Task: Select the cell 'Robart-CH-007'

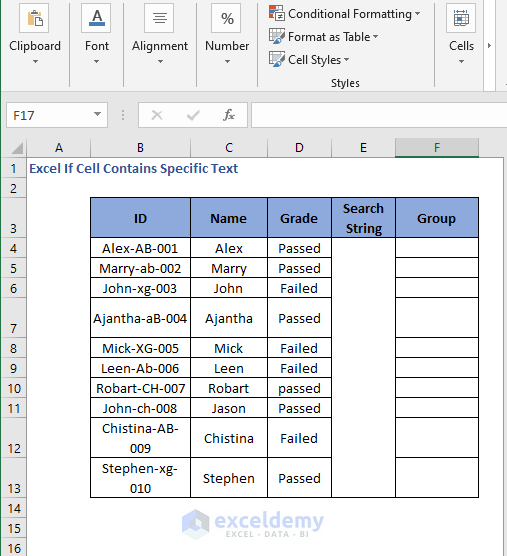Action: pyautogui.click(x=140, y=388)
